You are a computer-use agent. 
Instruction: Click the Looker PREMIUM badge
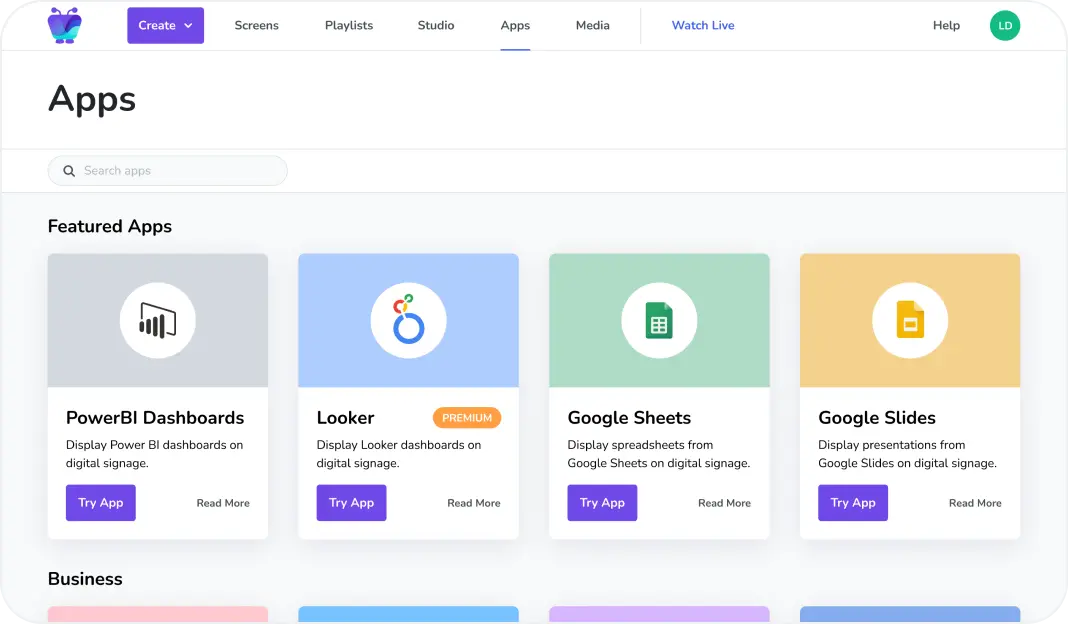pos(467,418)
